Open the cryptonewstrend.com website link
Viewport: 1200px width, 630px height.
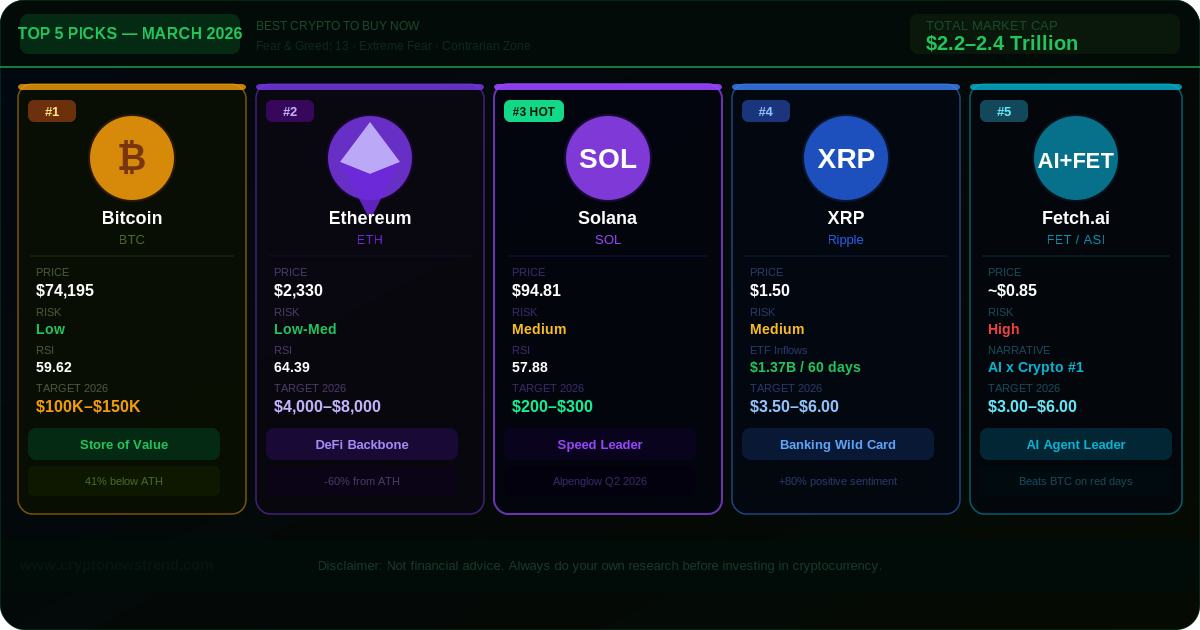click(x=117, y=565)
